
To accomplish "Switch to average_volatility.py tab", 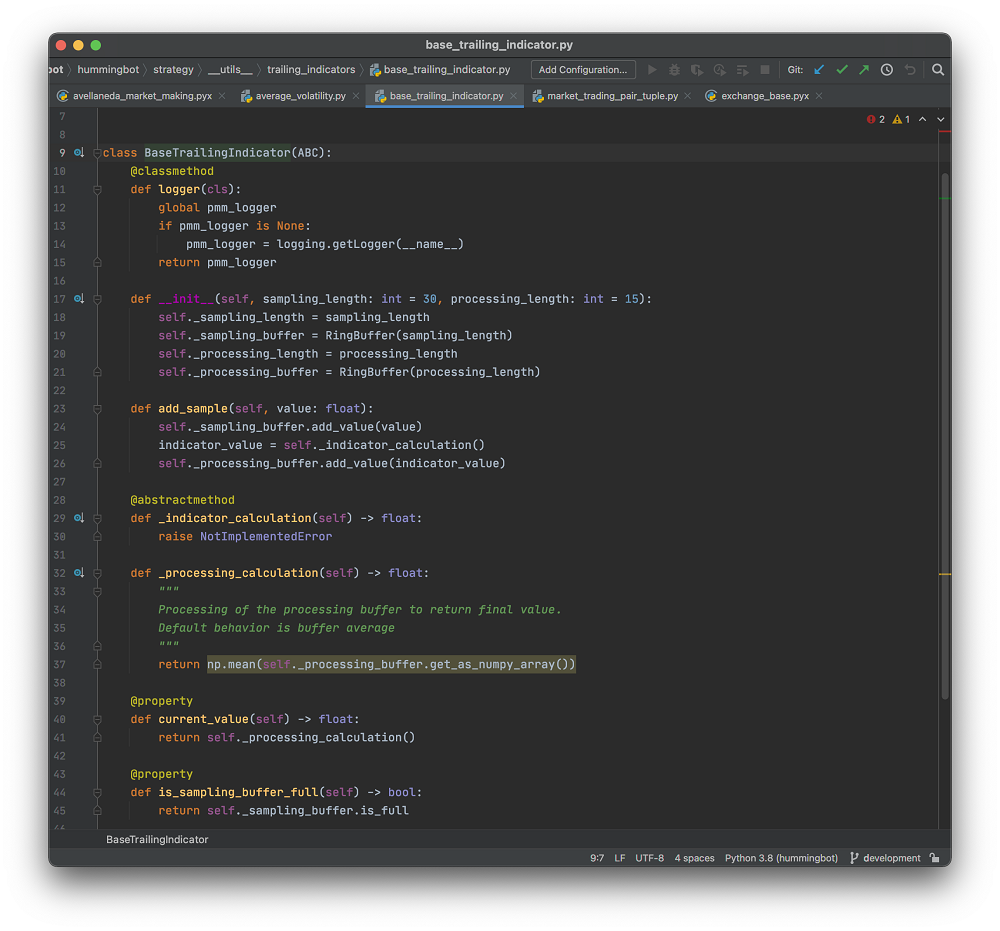I will coord(300,96).
